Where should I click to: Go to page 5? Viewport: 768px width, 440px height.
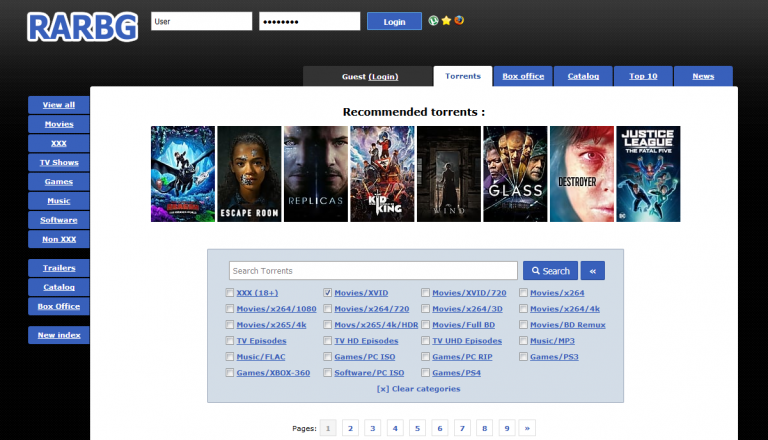(x=417, y=428)
